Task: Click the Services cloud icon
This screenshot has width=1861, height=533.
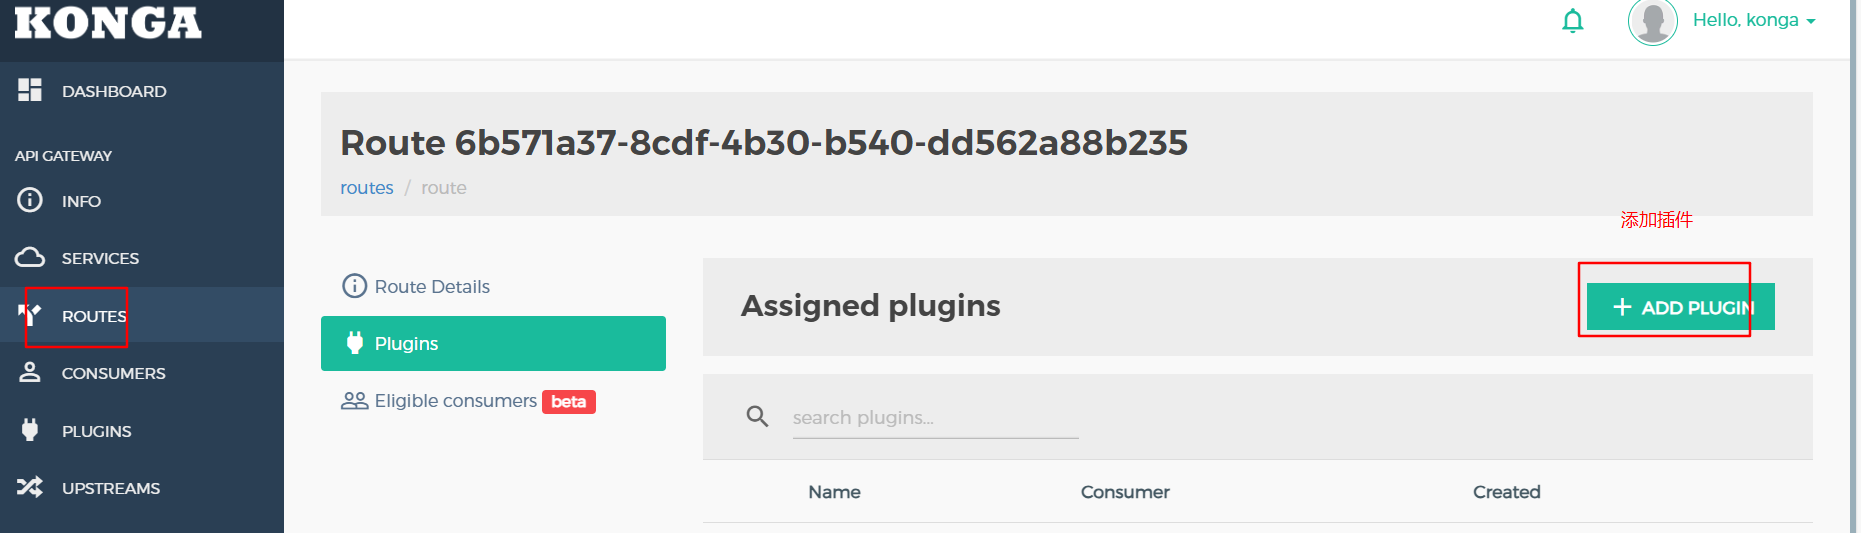Action: coord(30,257)
